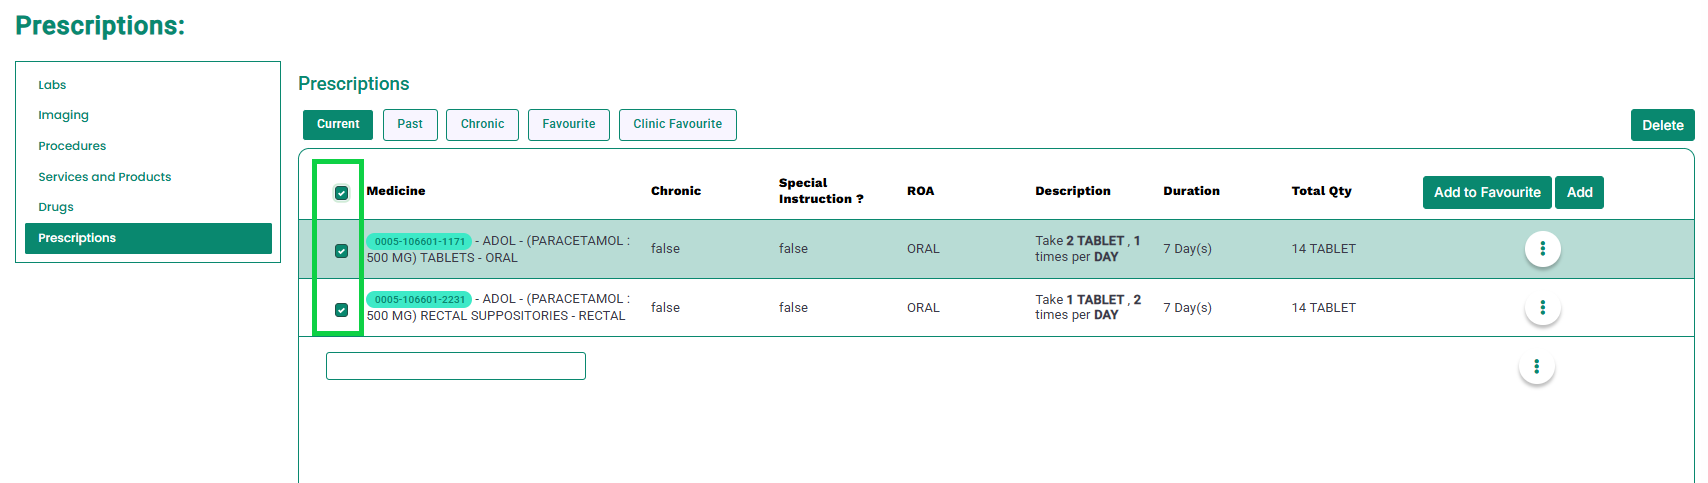Toggle the select-all checkbox in table header

(342, 193)
